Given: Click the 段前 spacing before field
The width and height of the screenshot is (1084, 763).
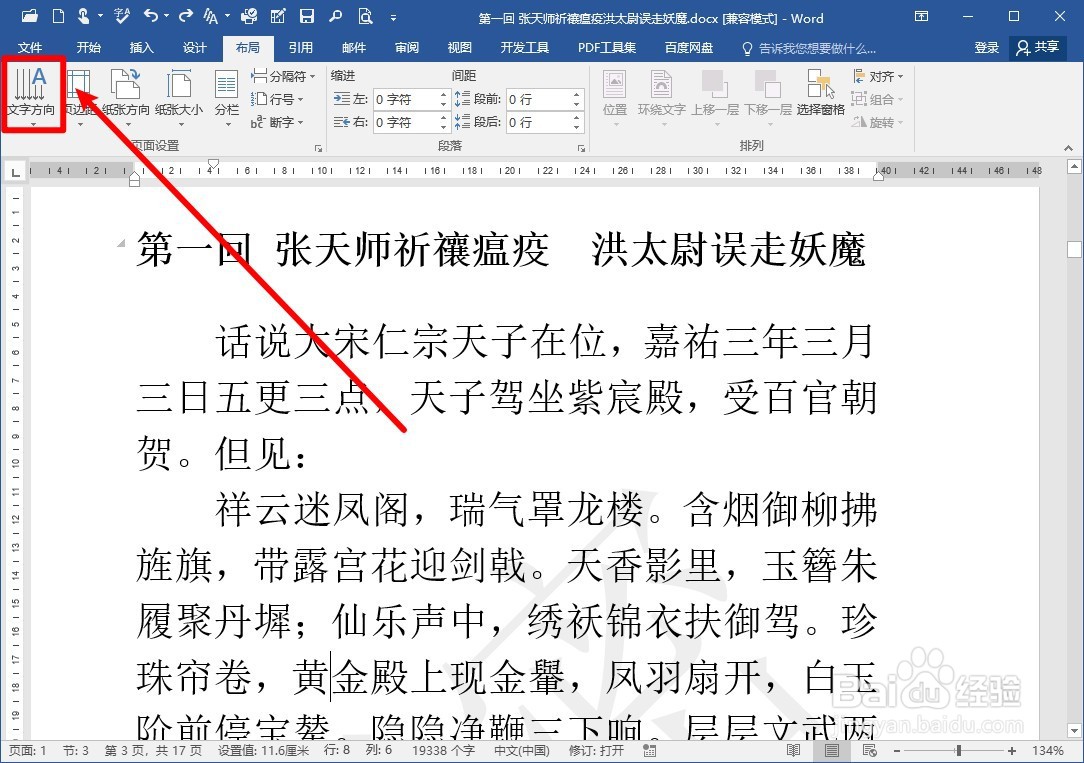Looking at the screenshot, I should (x=538, y=100).
